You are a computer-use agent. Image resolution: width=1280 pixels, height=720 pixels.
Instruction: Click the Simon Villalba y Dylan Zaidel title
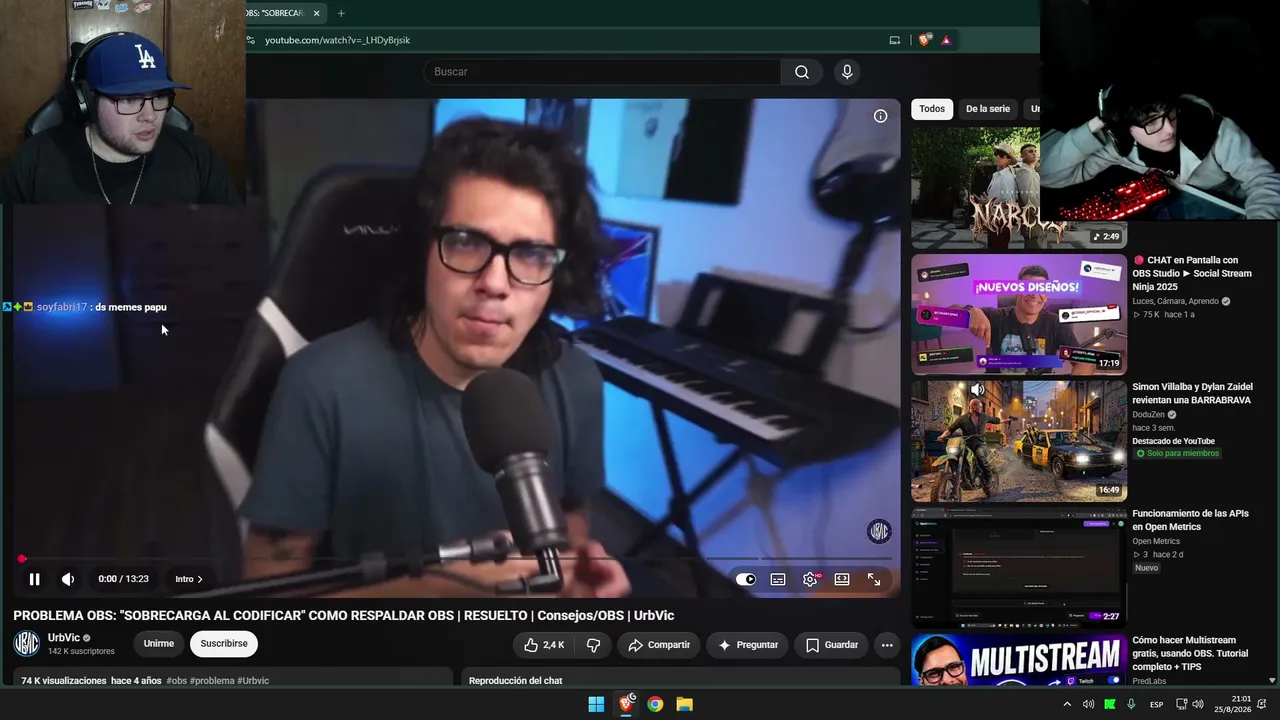(1192, 394)
